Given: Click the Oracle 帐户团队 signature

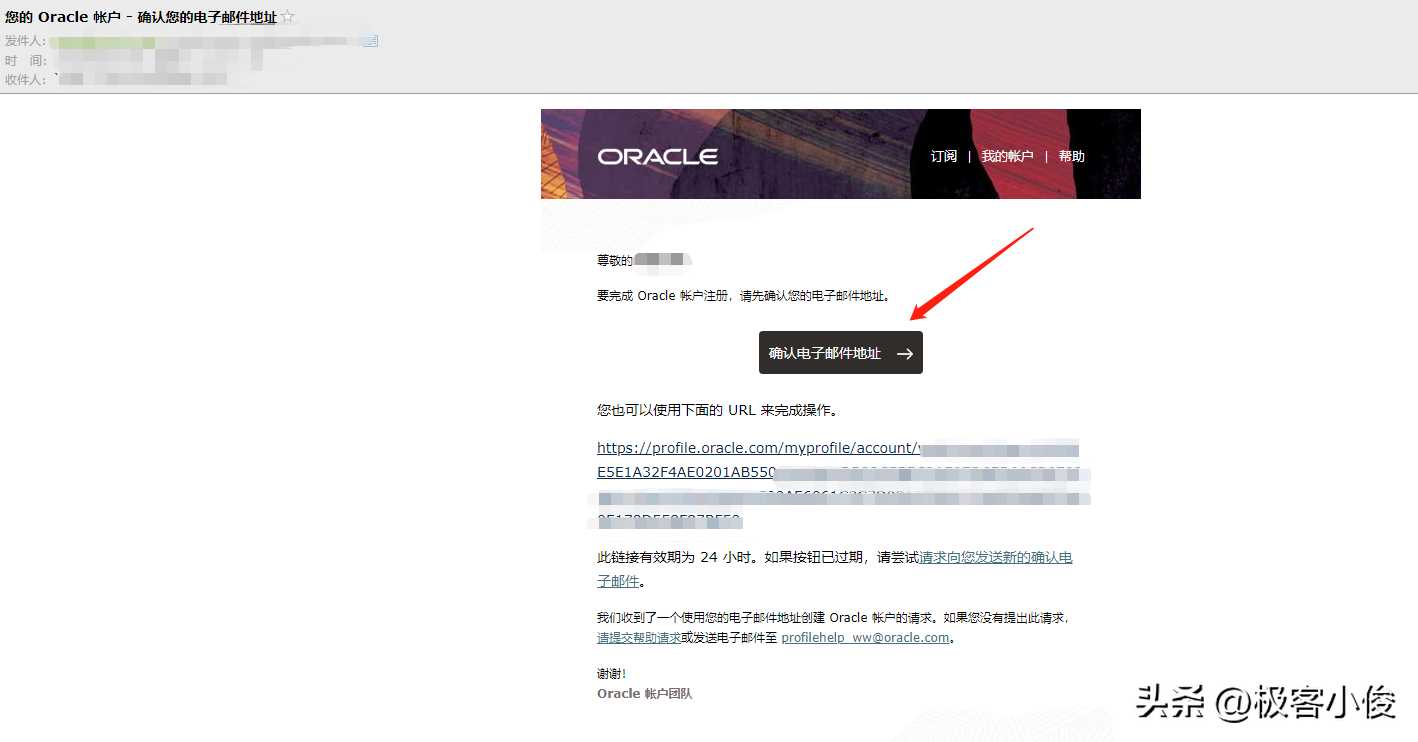Looking at the screenshot, I should [x=644, y=694].
